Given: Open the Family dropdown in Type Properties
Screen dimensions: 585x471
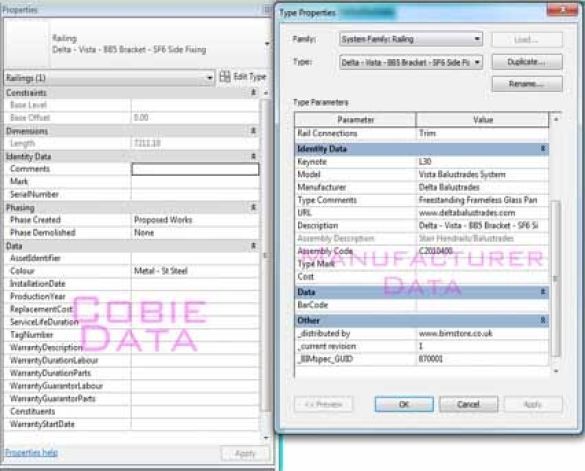Looking at the screenshot, I should (x=411, y=39).
